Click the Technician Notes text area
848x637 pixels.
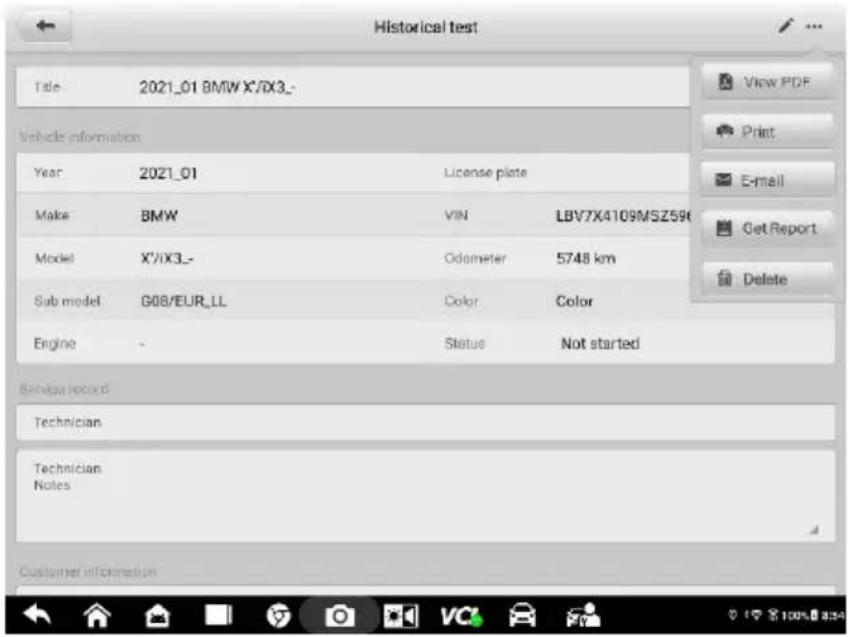(x=426, y=496)
